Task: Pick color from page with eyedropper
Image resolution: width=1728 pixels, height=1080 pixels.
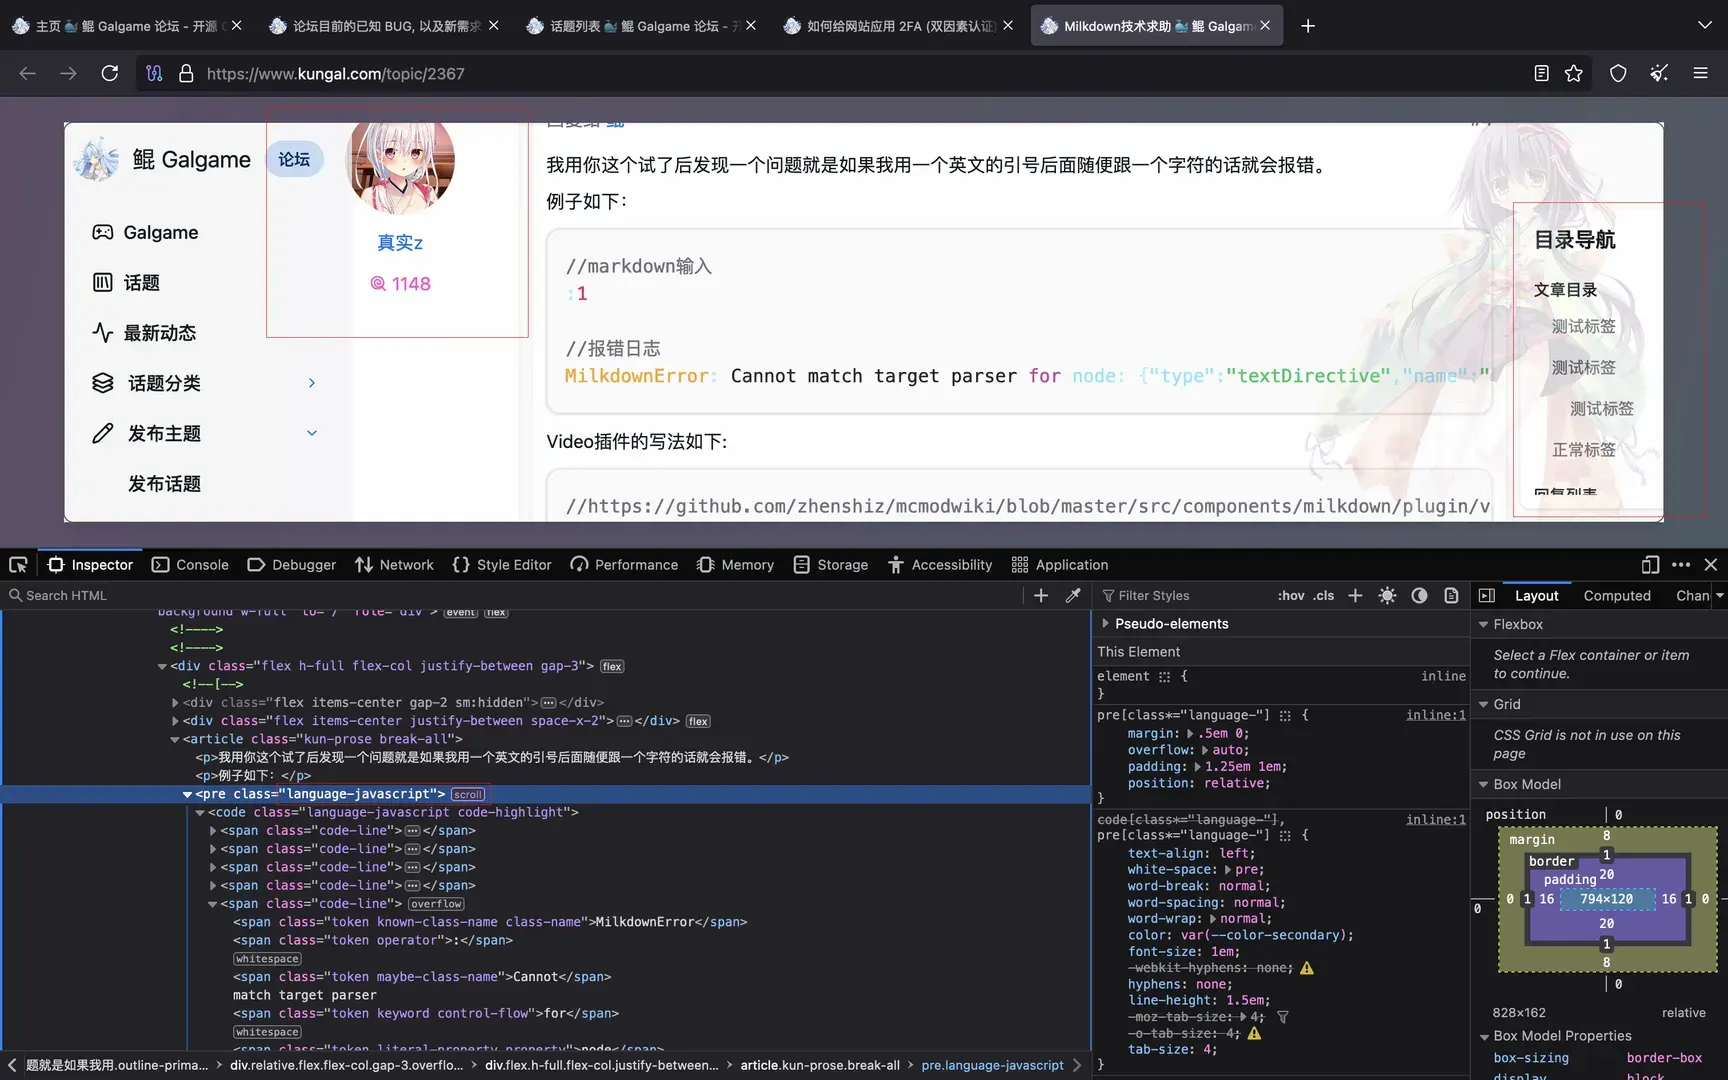Action: [x=1073, y=595]
